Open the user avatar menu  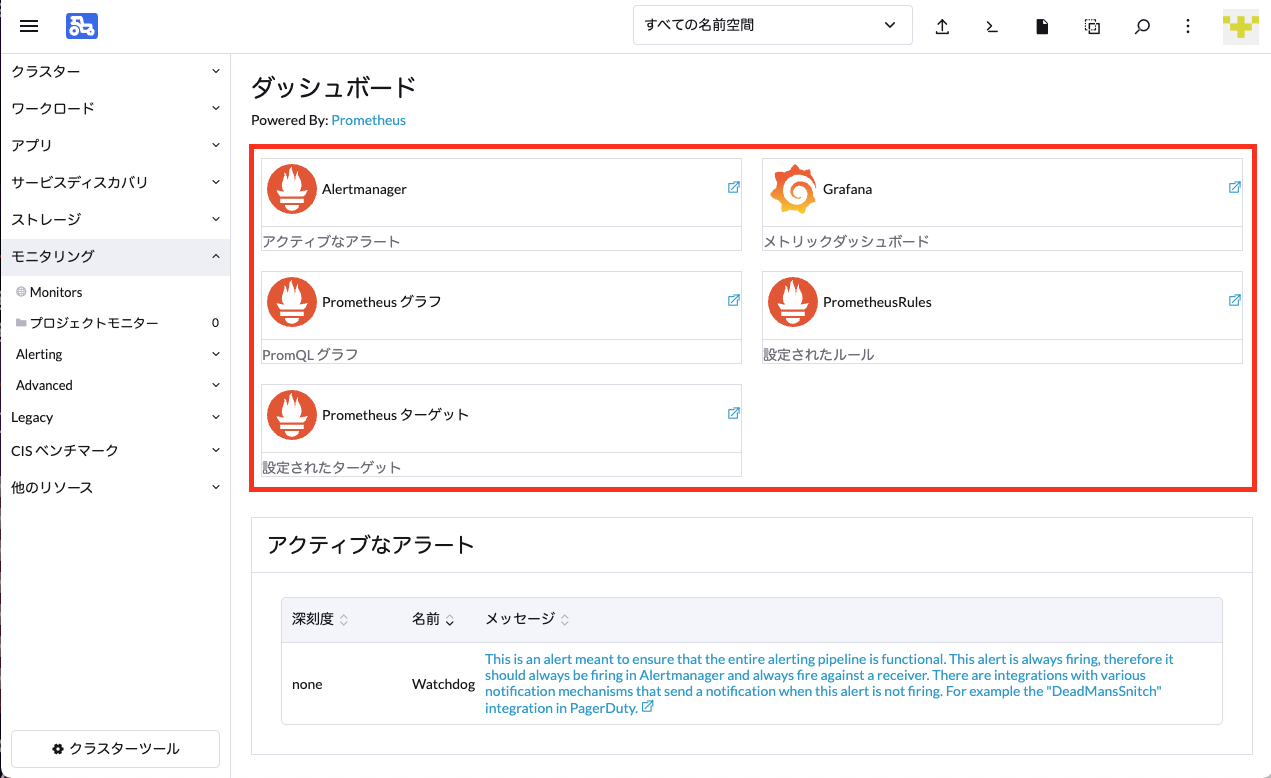(x=1240, y=26)
